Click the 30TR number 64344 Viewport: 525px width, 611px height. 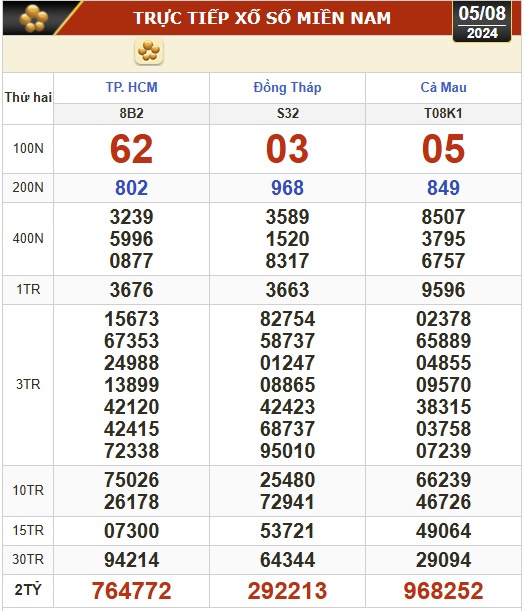(287, 560)
